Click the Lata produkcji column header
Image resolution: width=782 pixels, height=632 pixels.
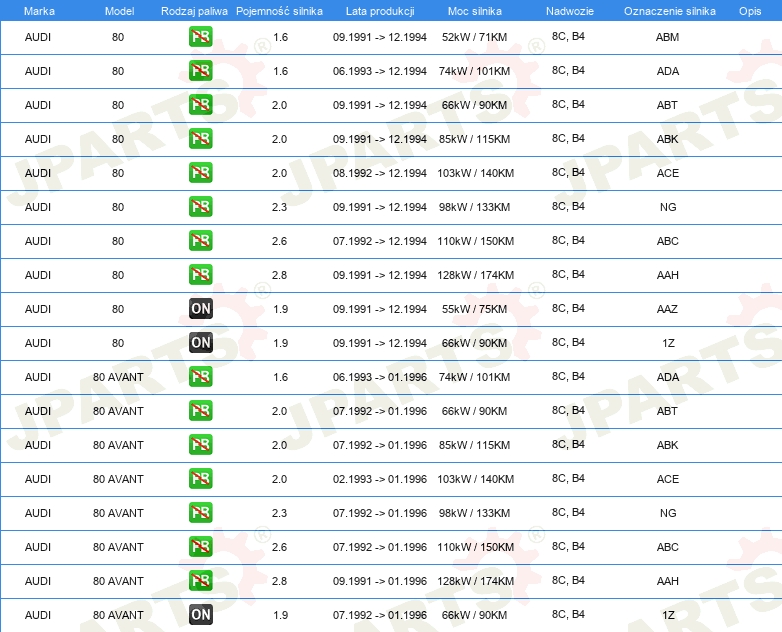point(380,11)
